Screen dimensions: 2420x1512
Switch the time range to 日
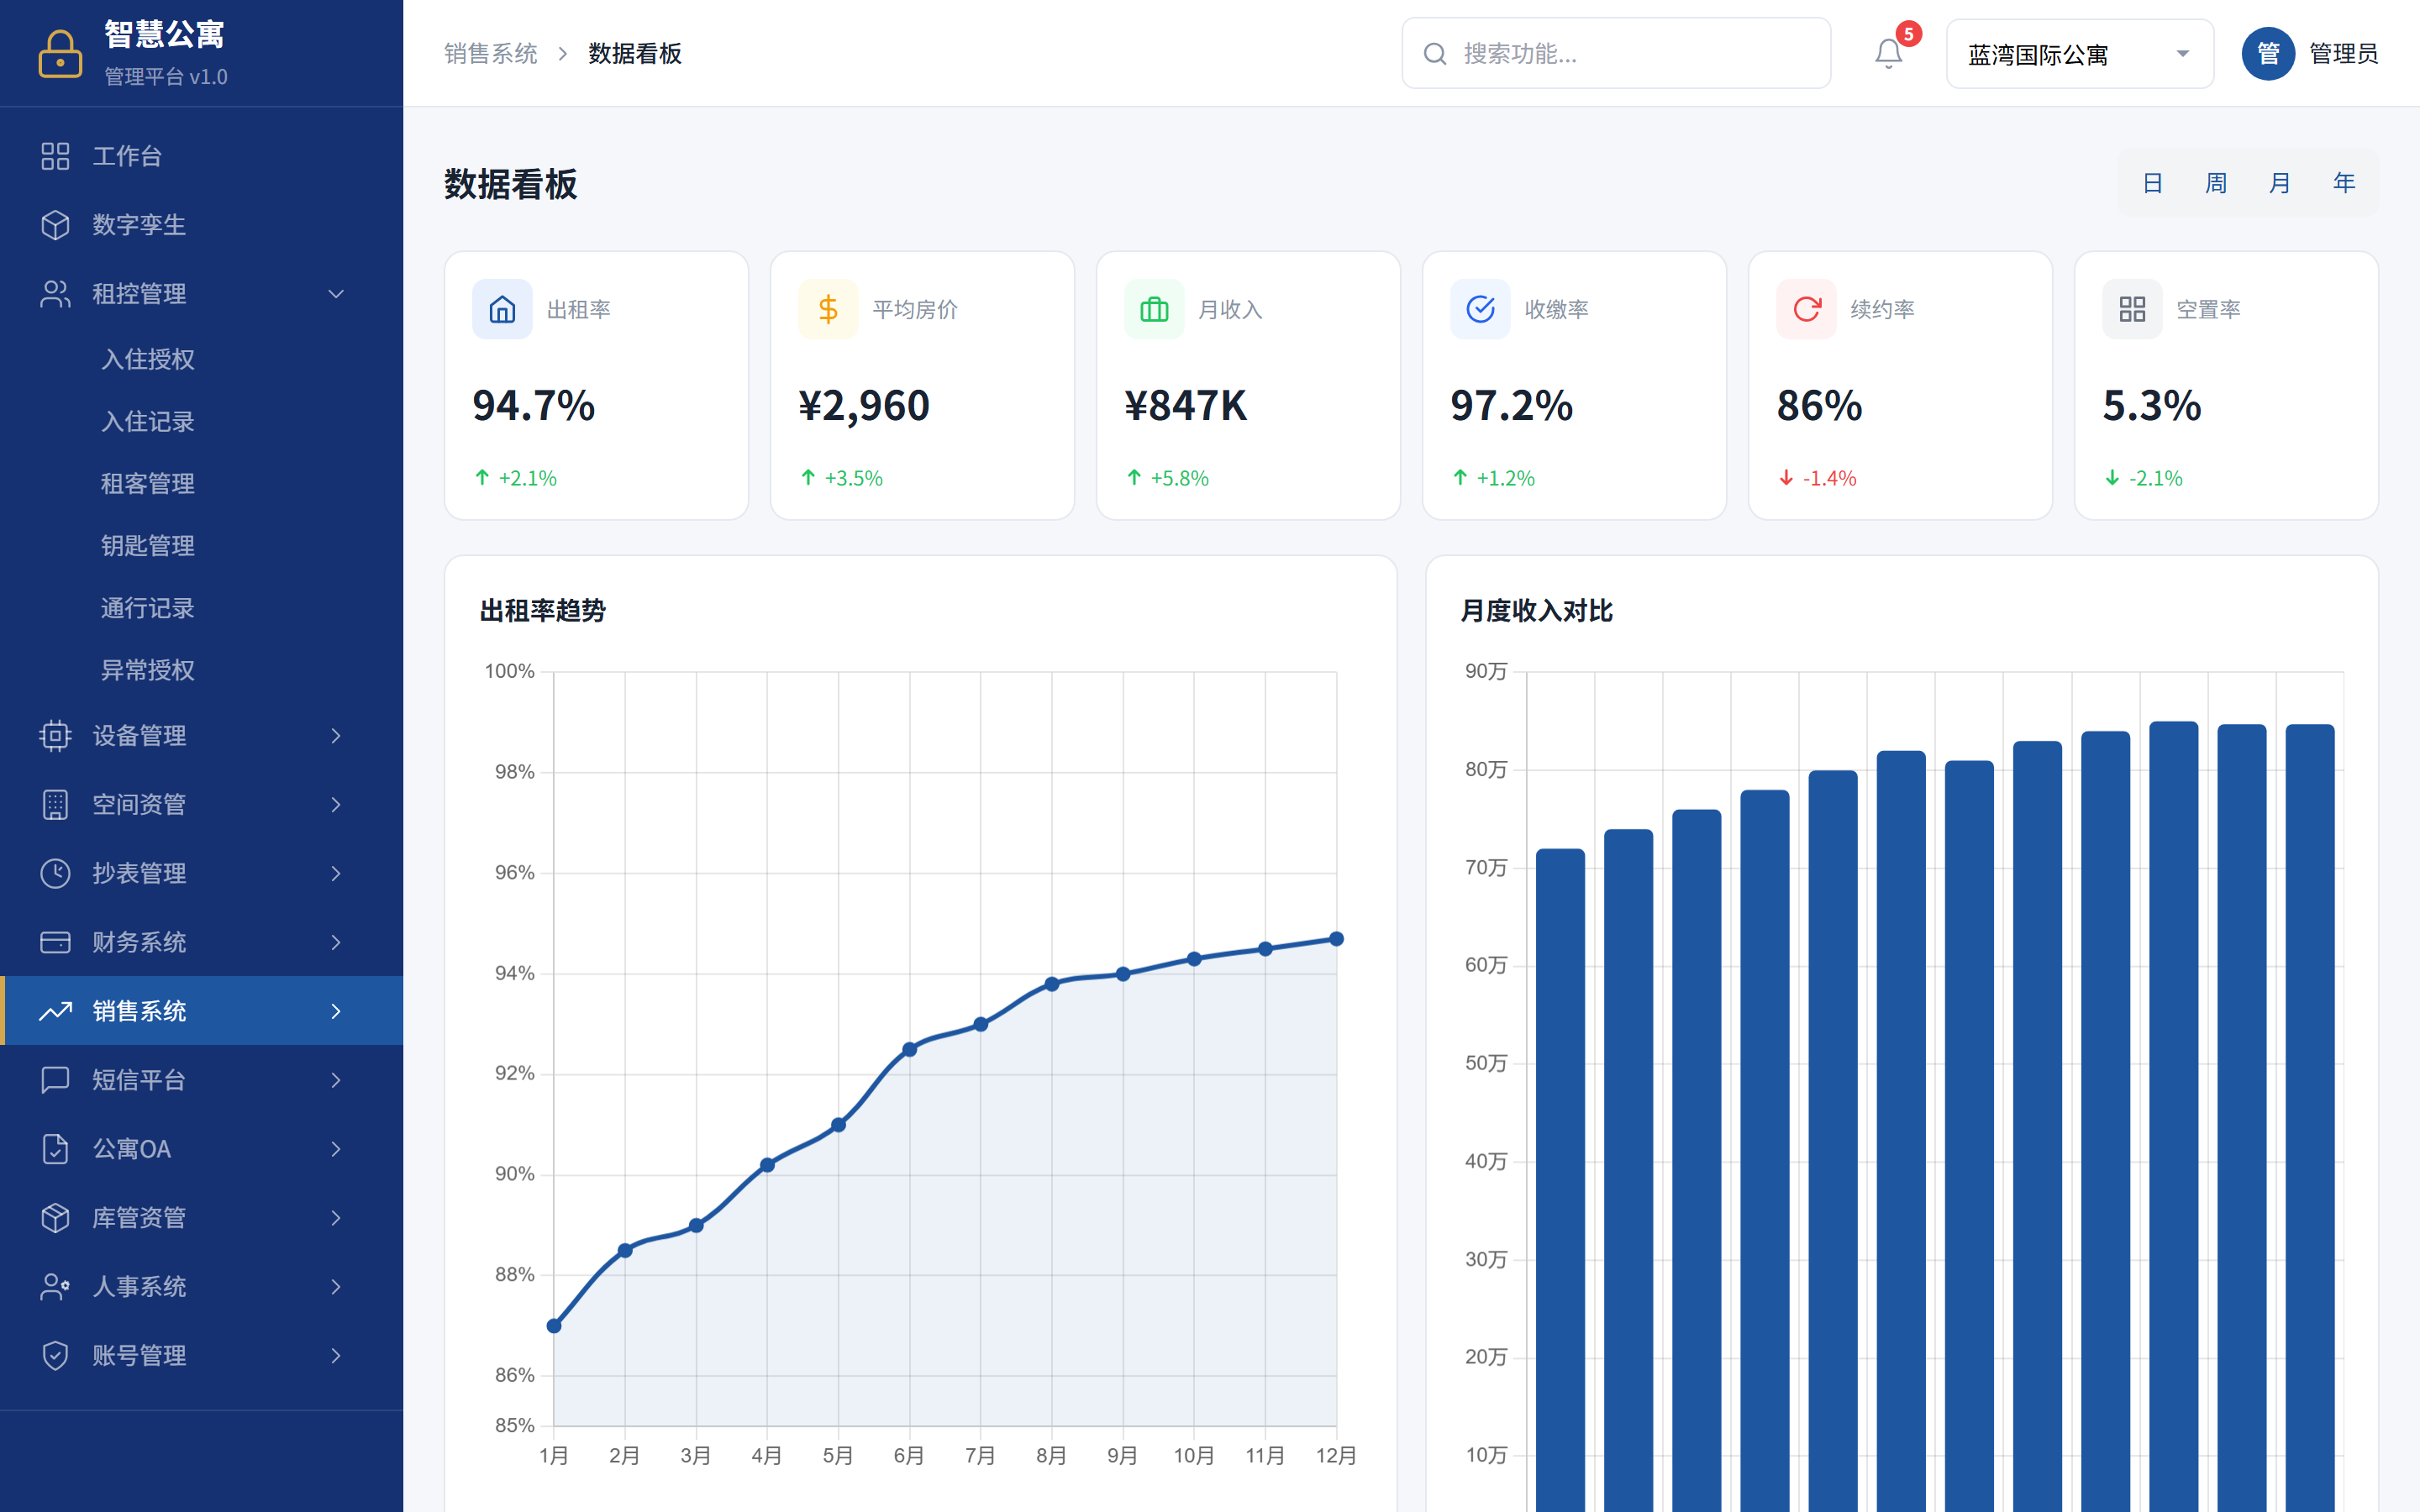(x=2153, y=183)
